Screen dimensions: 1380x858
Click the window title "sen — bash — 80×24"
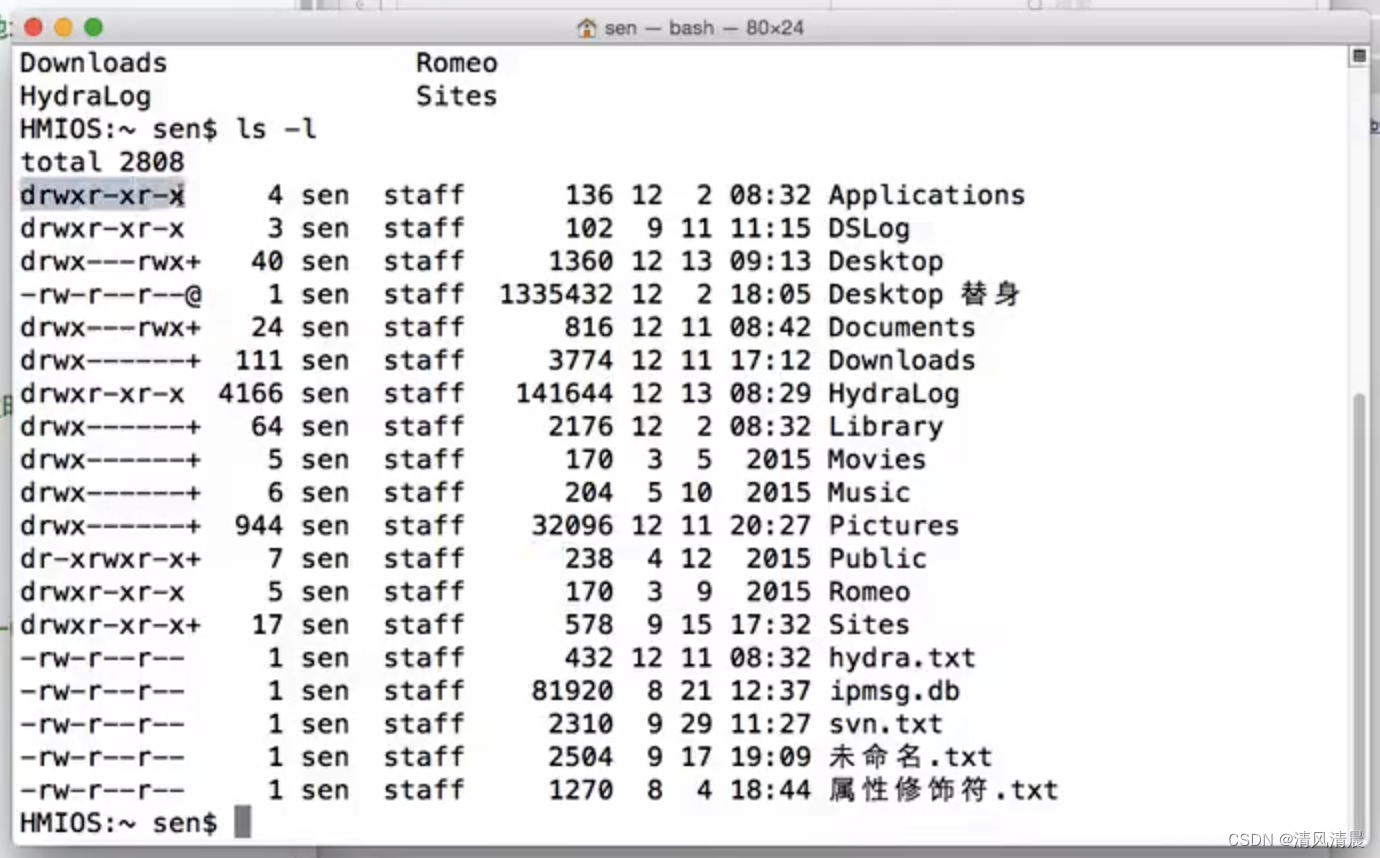point(704,27)
